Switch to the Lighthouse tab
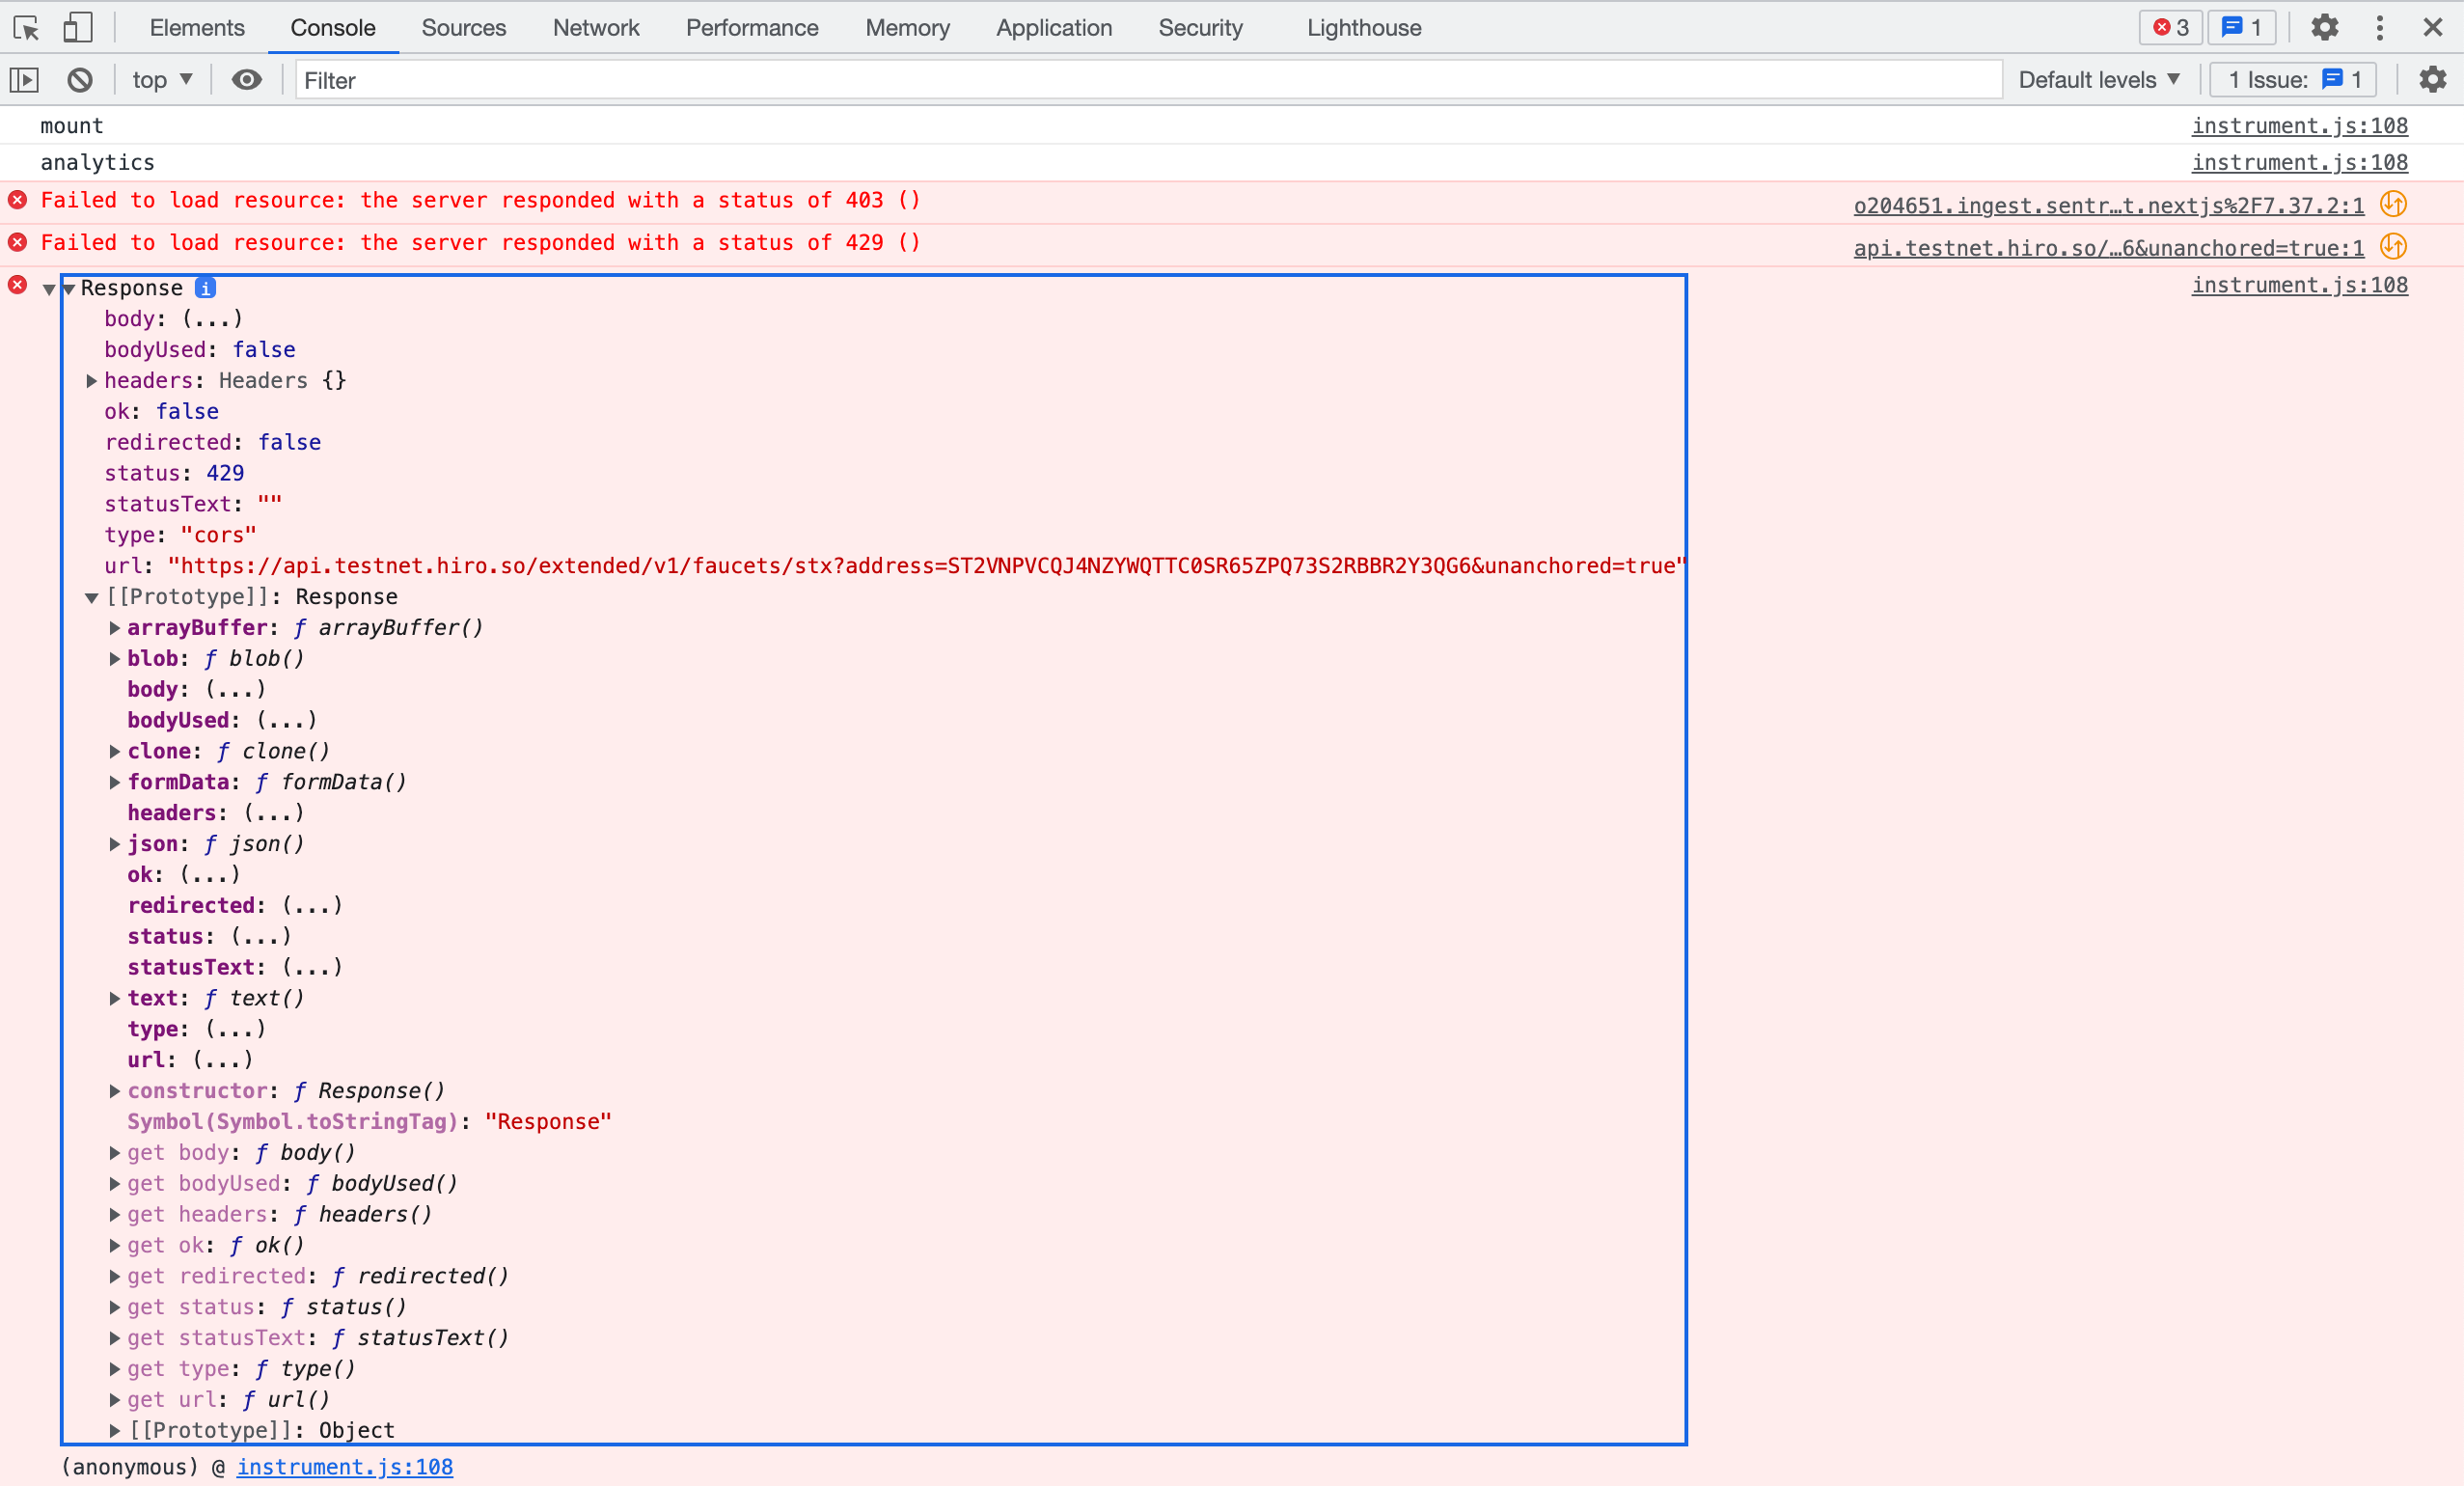 pyautogui.click(x=1363, y=27)
